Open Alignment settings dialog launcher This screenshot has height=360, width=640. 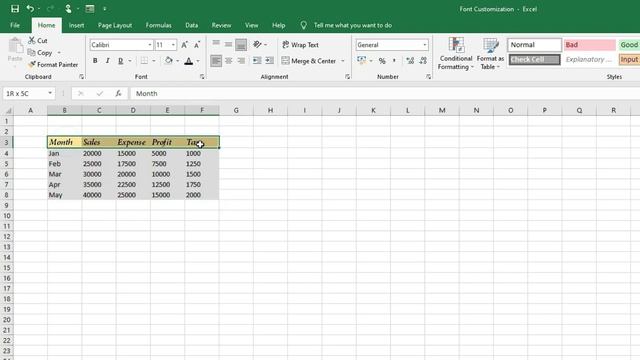click(x=347, y=77)
